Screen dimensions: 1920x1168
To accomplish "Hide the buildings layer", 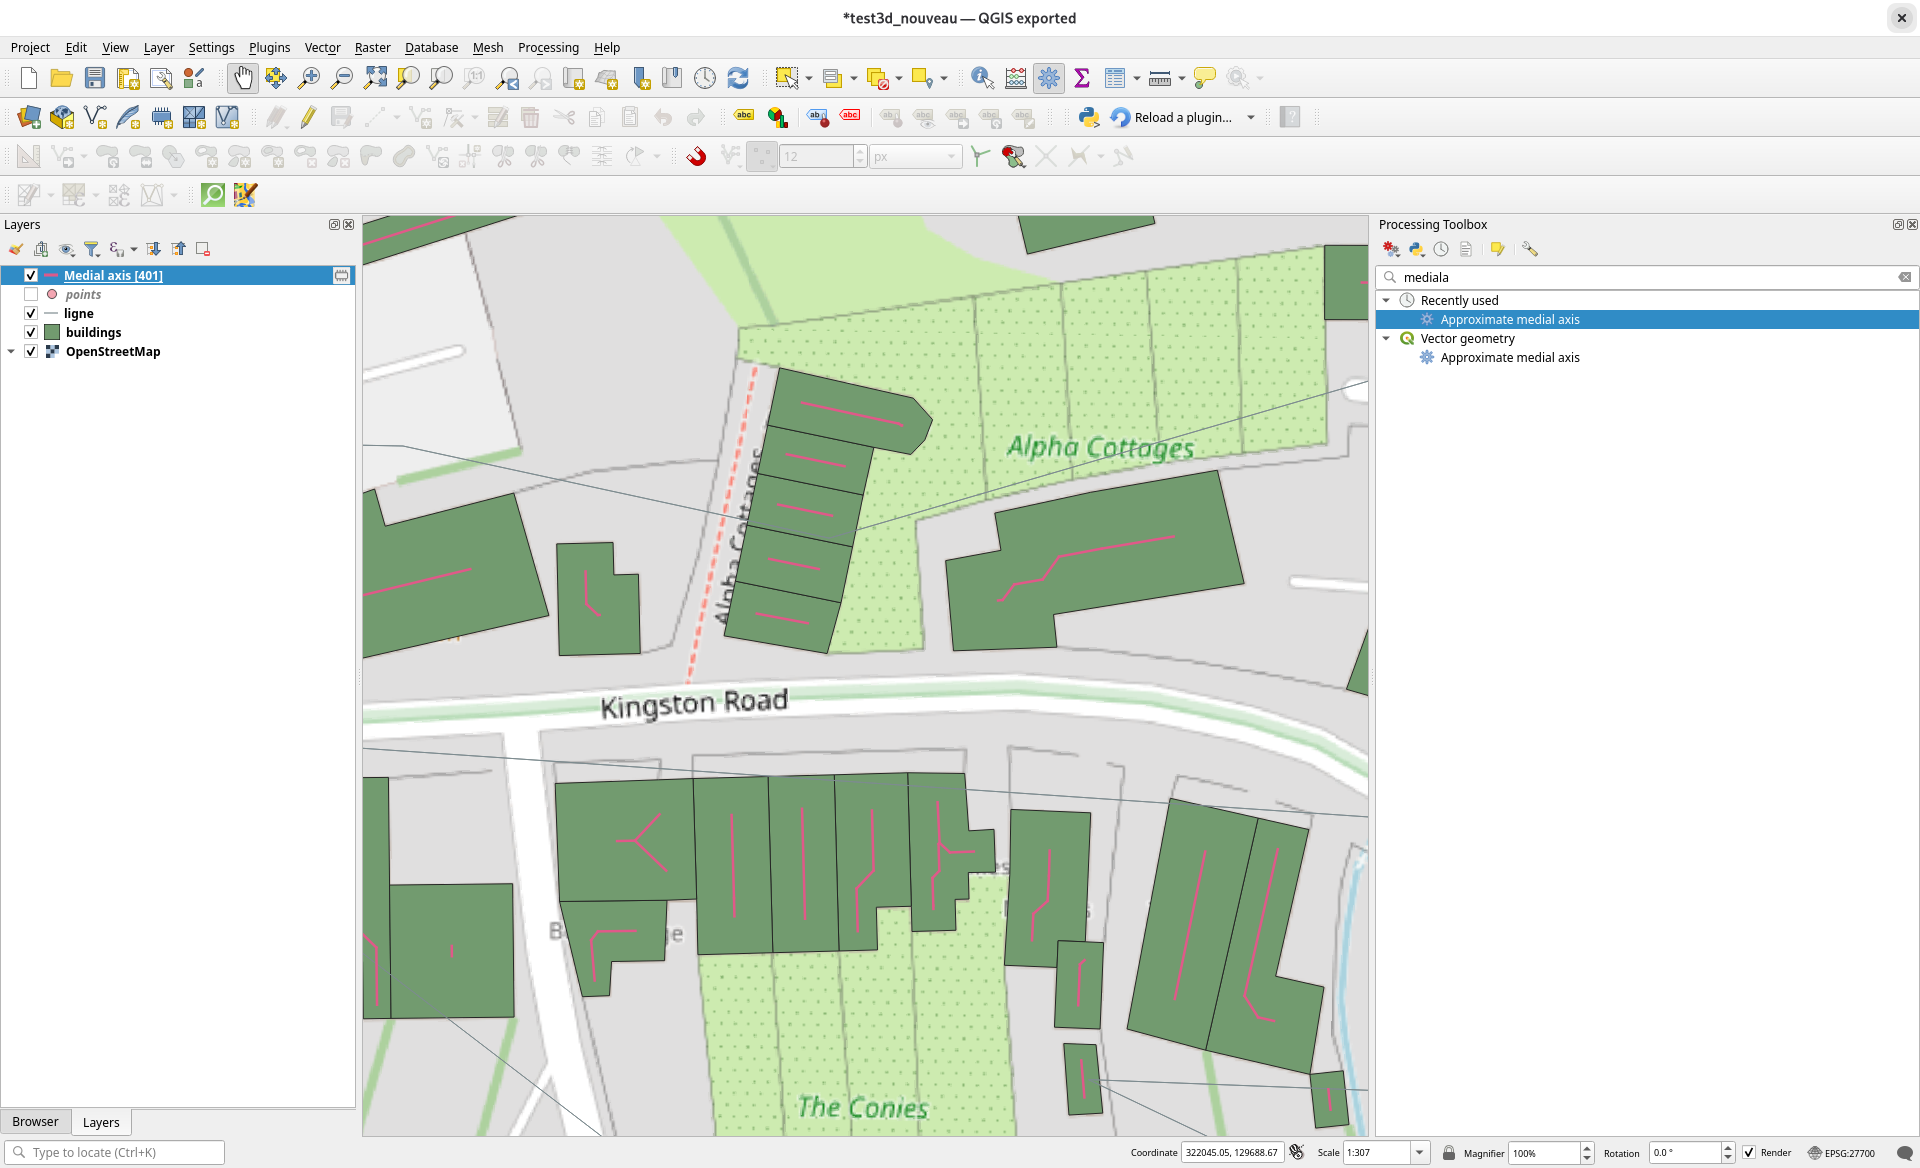I will pyautogui.click(x=31, y=332).
